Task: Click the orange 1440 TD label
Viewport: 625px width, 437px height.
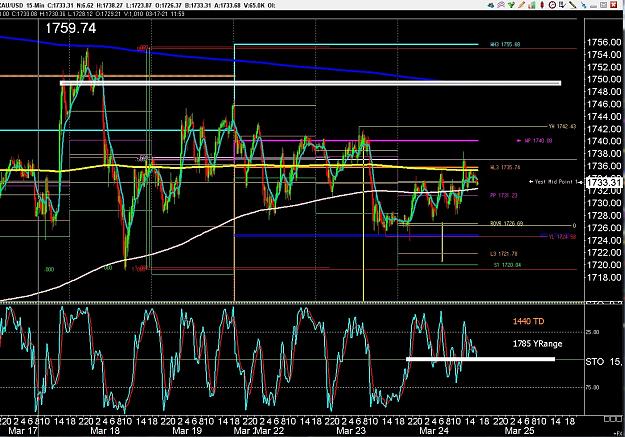Action: point(528,321)
